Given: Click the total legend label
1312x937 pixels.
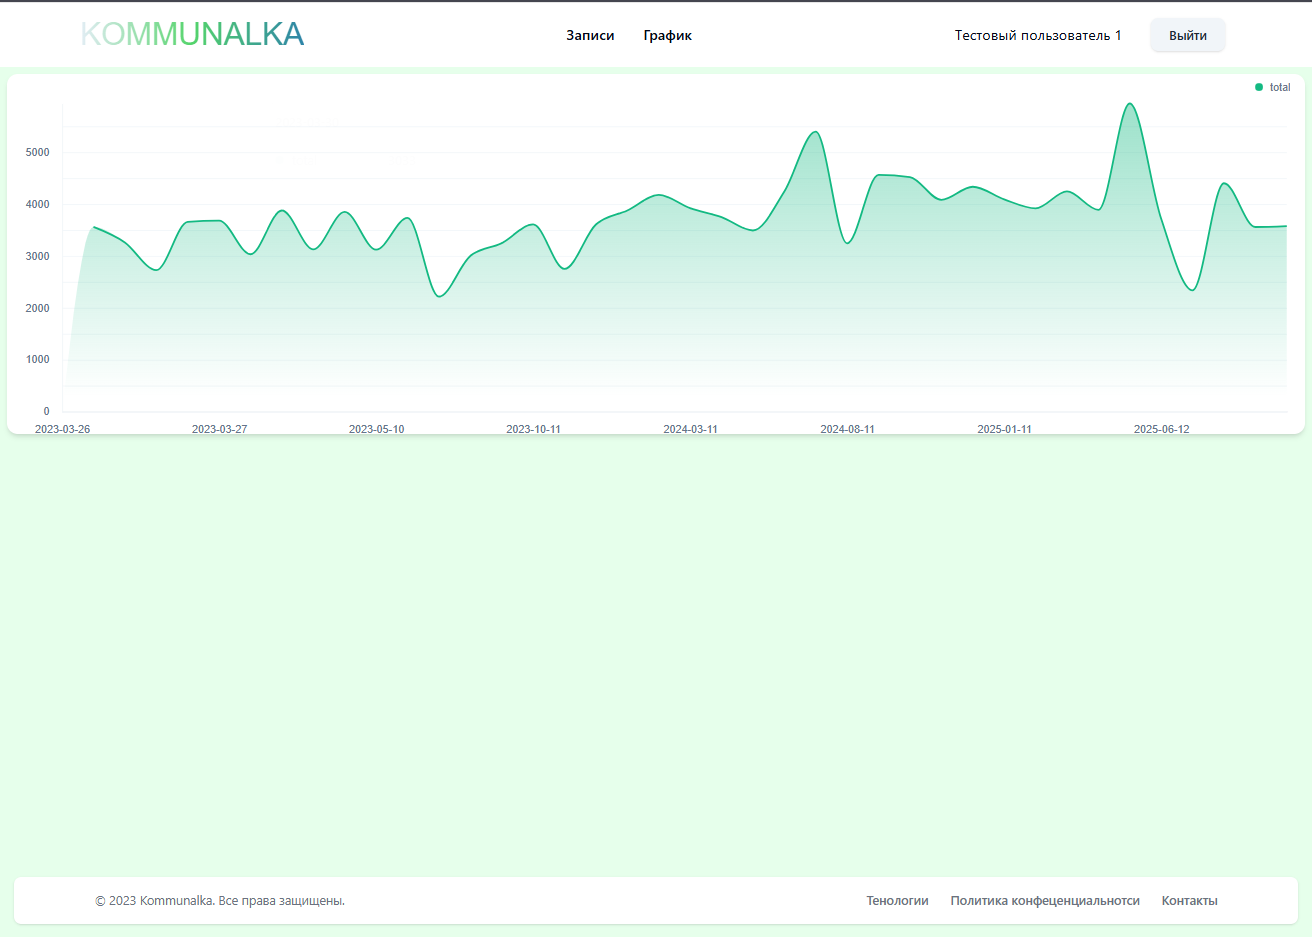Looking at the screenshot, I should click(1280, 87).
